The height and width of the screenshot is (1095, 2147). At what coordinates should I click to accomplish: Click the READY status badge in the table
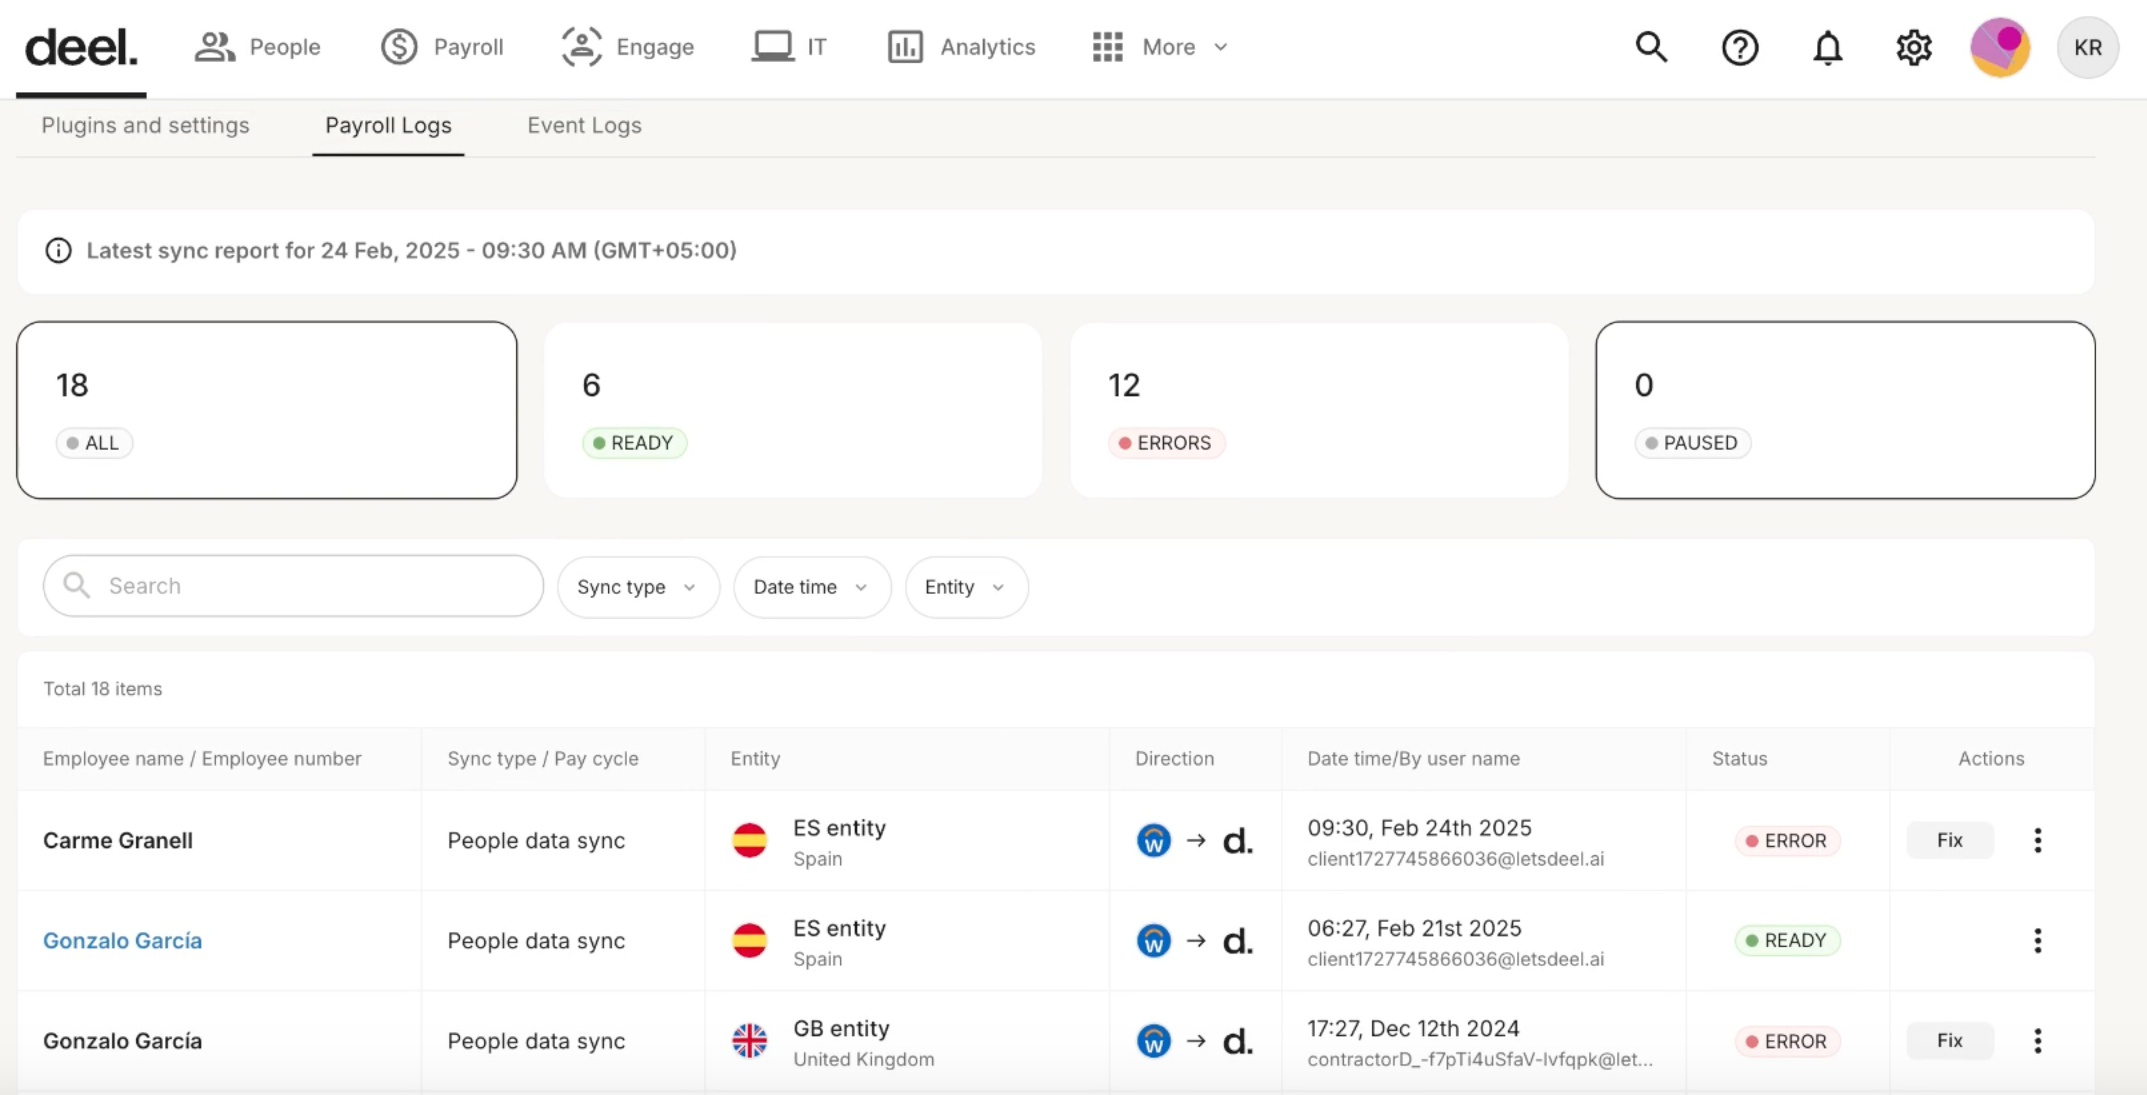1787,940
